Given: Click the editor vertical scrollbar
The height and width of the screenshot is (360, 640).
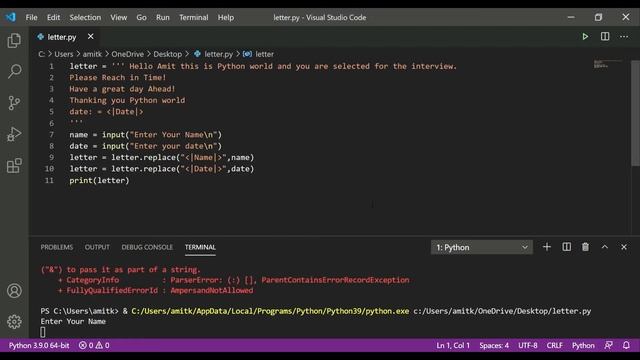Looking at the screenshot, I should point(635,113).
